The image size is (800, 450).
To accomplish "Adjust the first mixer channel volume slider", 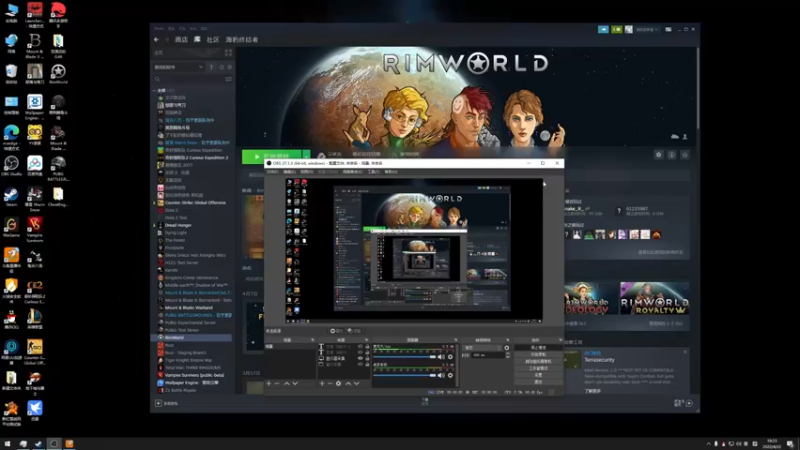I will (405, 357).
